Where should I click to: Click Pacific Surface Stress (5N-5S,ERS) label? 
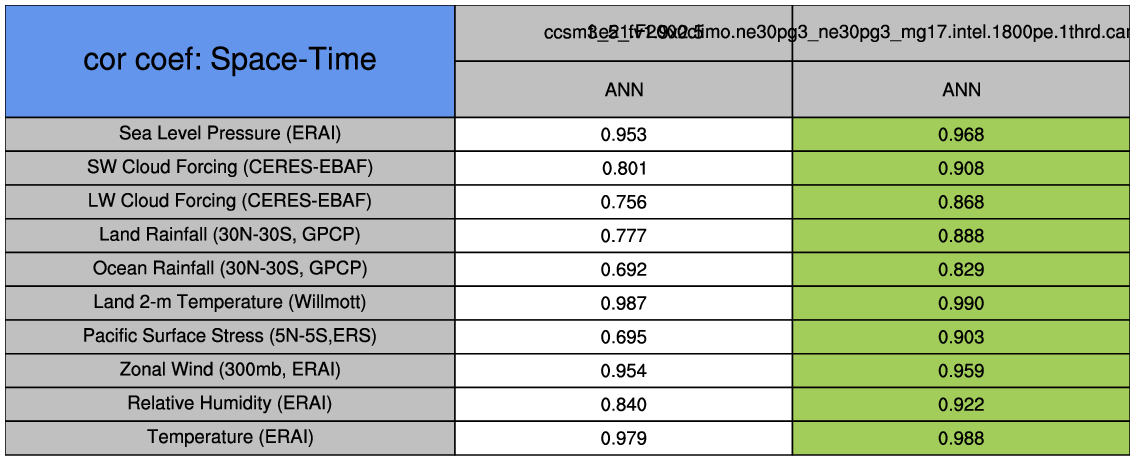point(230,336)
